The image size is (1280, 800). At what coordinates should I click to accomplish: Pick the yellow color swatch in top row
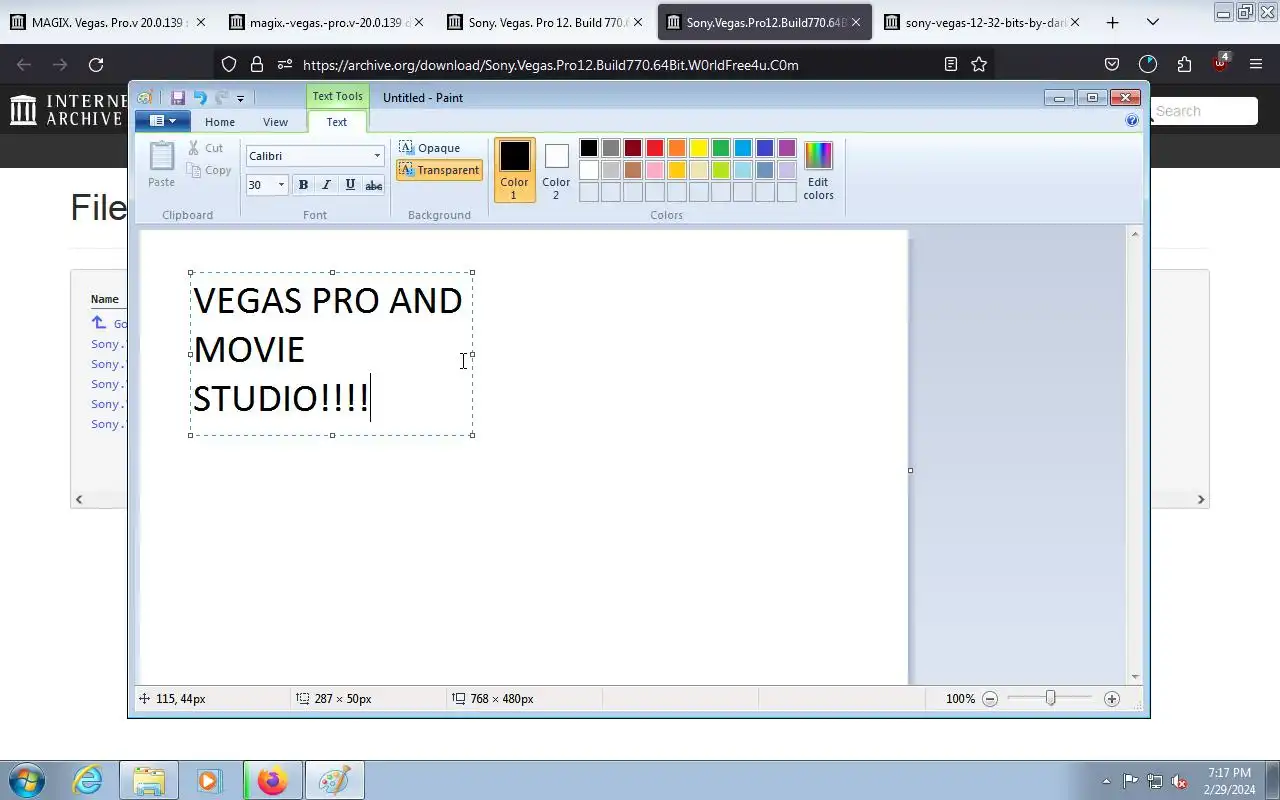pos(699,148)
